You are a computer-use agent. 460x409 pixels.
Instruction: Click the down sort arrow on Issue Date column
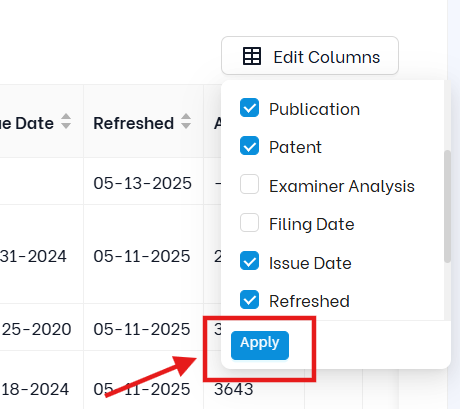point(66,126)
